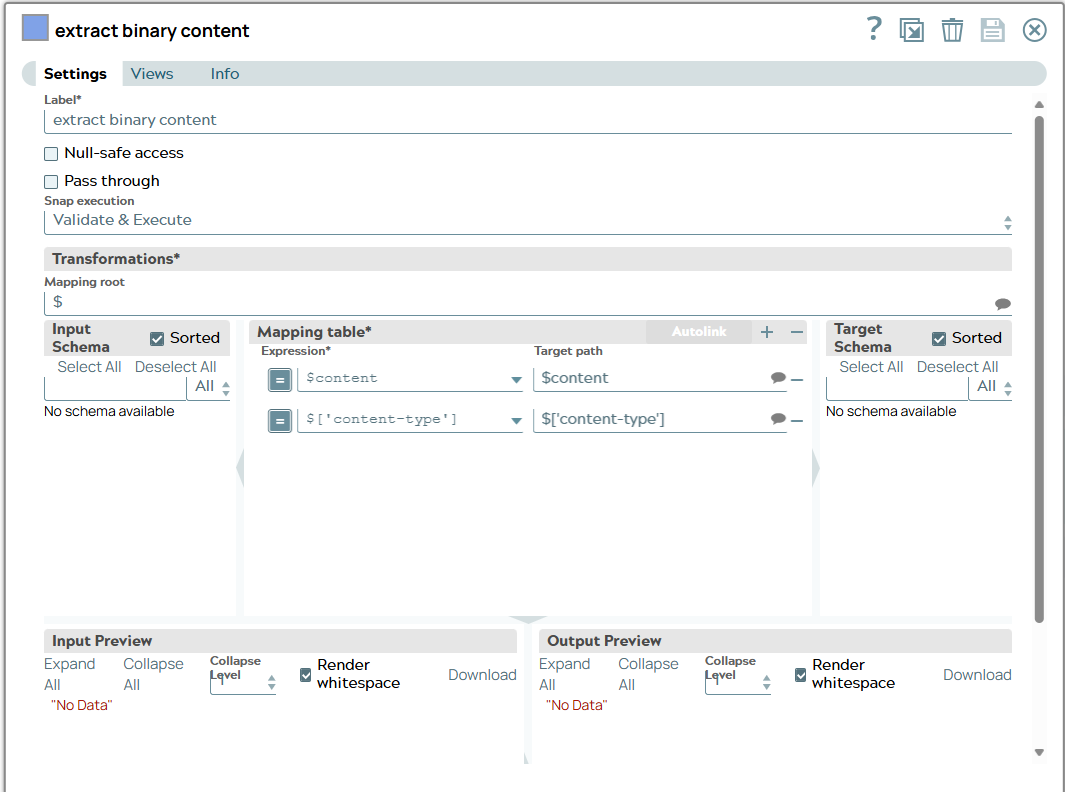
Task: Open $content expression dropdown arrow
Action: [x=516, y=380]
